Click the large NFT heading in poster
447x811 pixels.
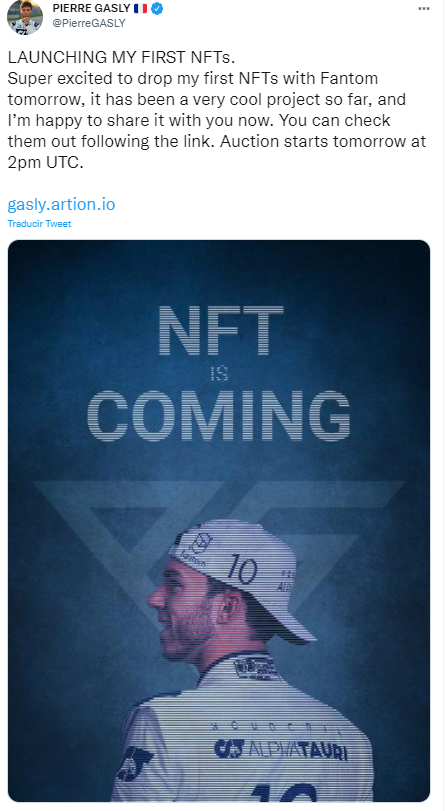click(x=221, y=330)
